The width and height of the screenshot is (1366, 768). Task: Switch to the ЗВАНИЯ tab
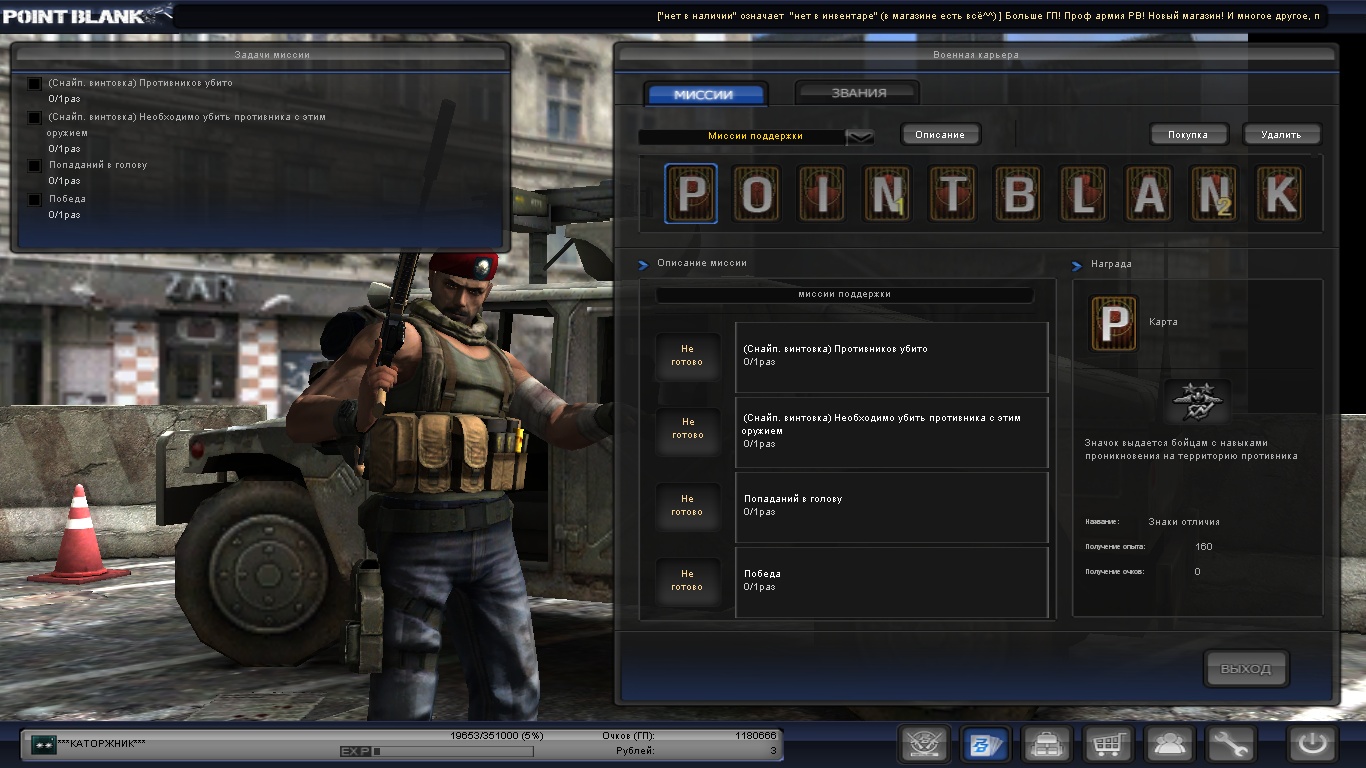point(859,93)
